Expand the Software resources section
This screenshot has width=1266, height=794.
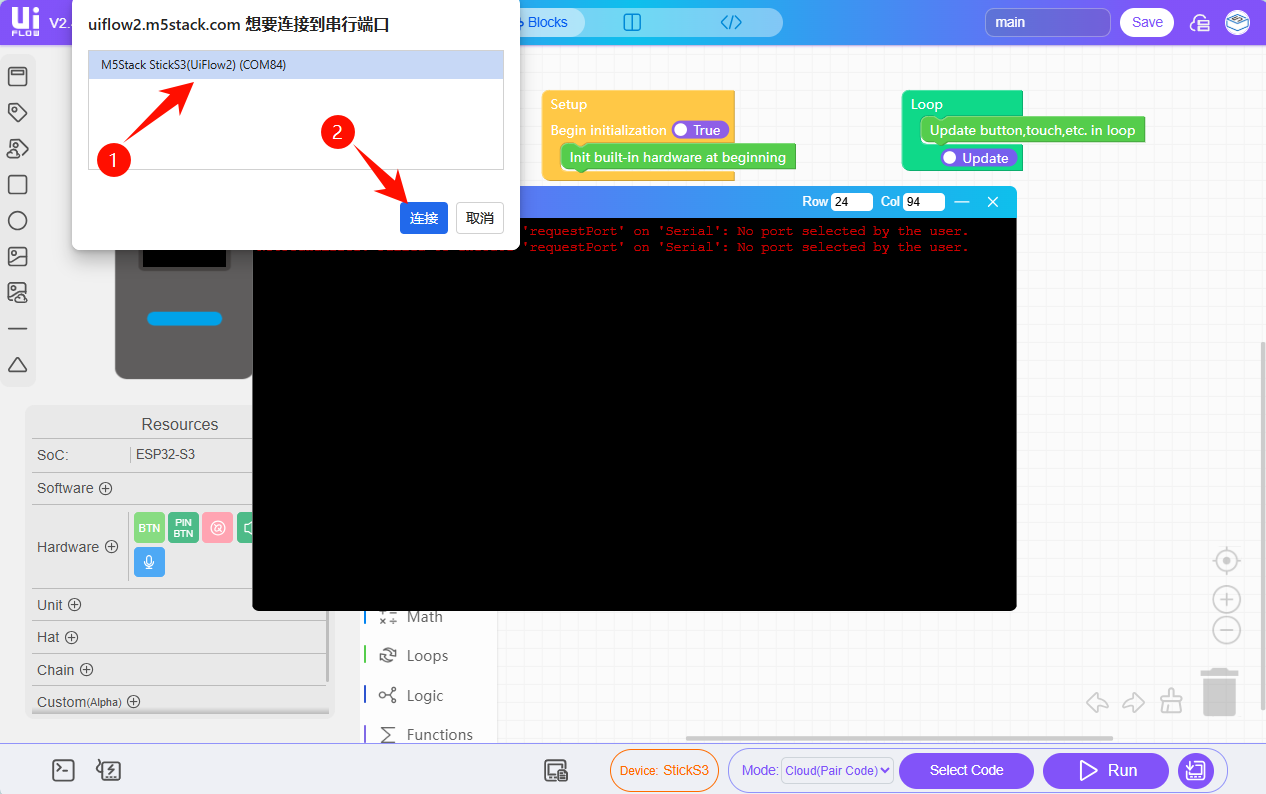pyautogui.click(x=105, y=488)
